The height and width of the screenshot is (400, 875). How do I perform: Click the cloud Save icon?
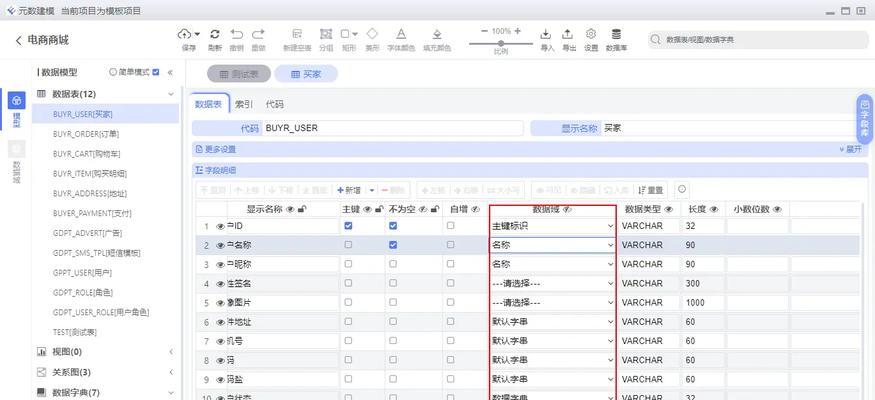tap(186, 35)
